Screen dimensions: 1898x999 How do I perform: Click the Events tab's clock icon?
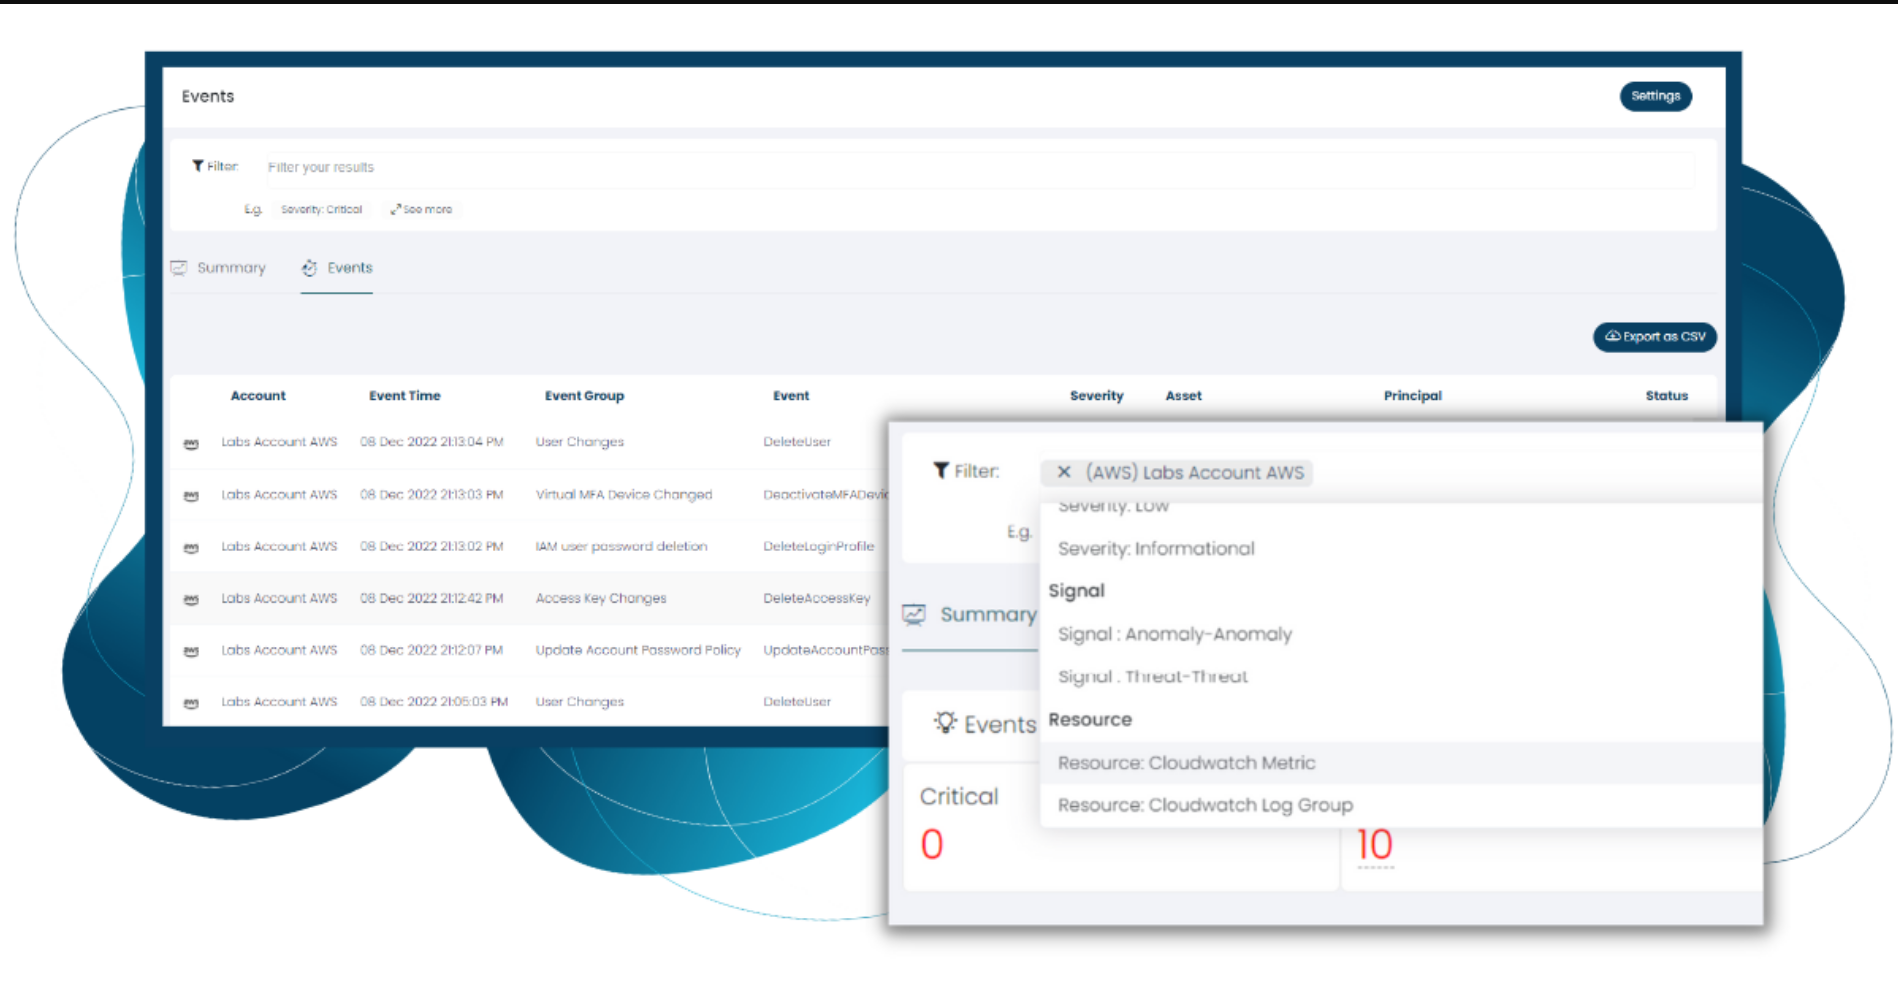(x=310, y=267)
